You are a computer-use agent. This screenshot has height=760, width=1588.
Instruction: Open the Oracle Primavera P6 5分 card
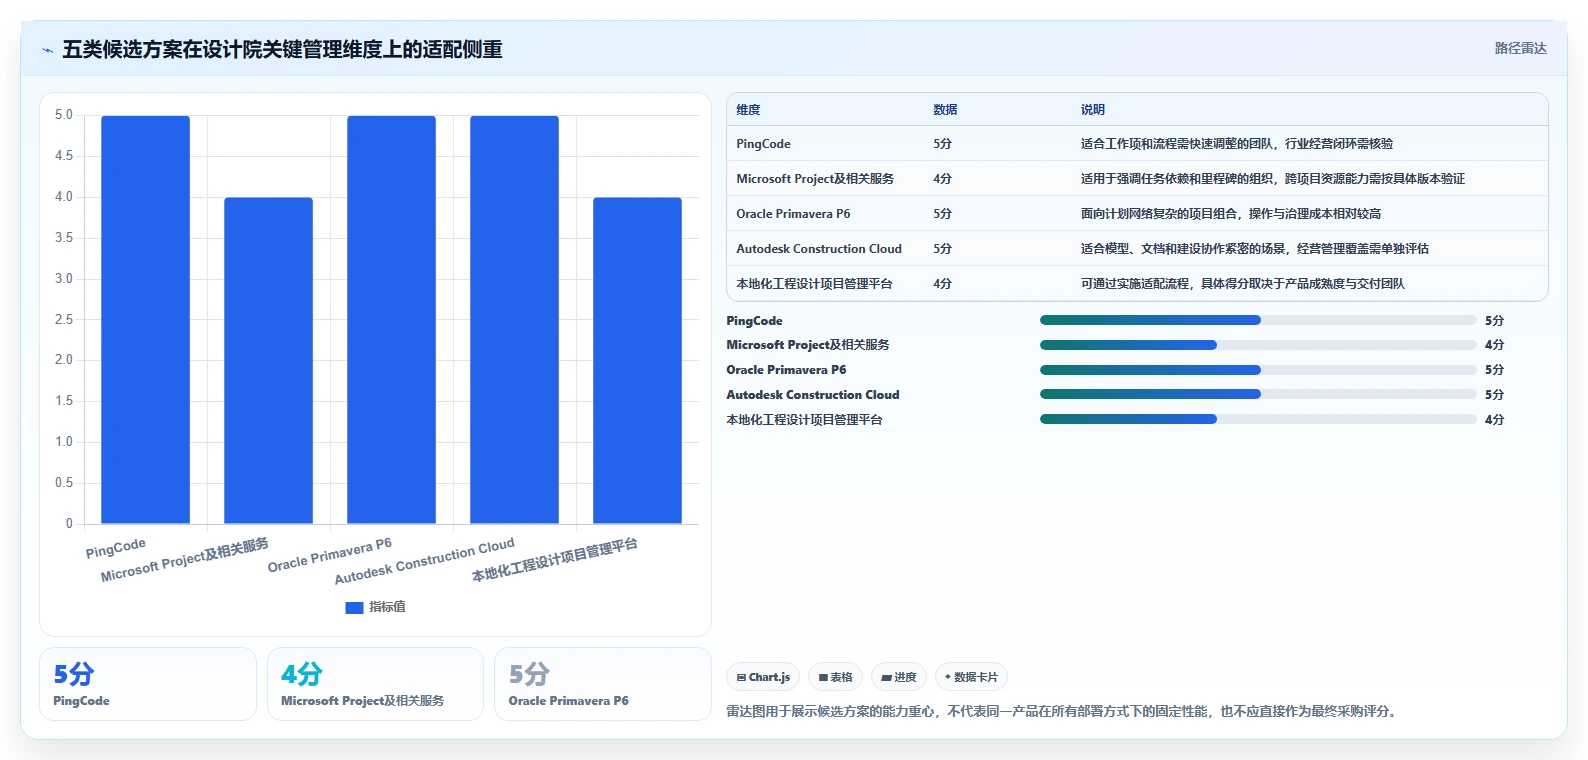point(602,684)
